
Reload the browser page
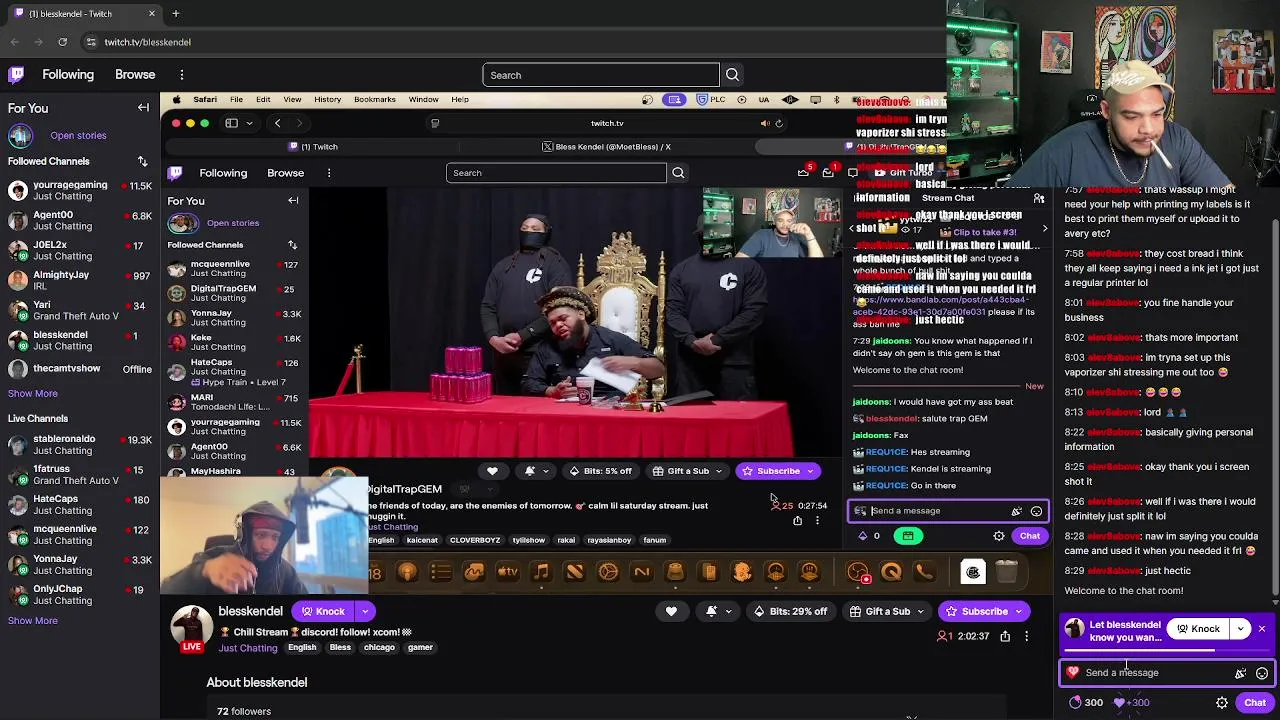62,42
